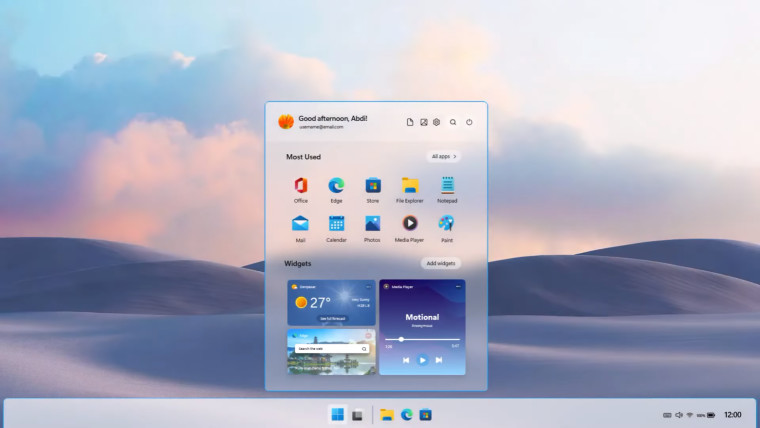Open Media Player app in Most Used
Image resolution: width=760 pixels, height=428 pixels.
point(410,229)
